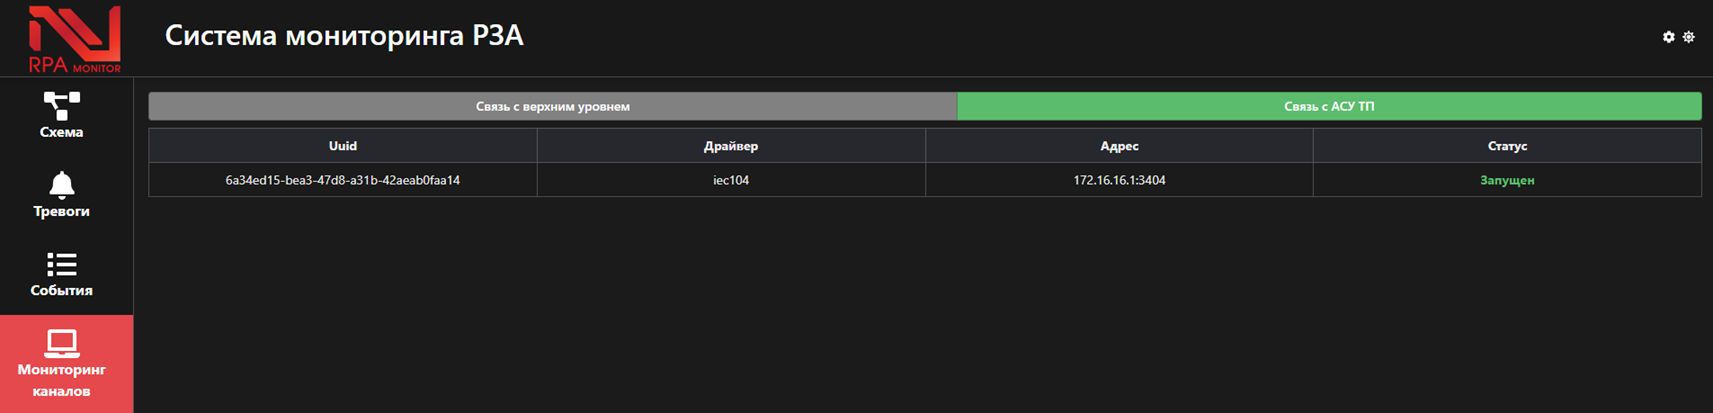The height and width of the screenshot is (413, 1713).
Task: Click the iec104 driver cell
Action: pos(730,180)
